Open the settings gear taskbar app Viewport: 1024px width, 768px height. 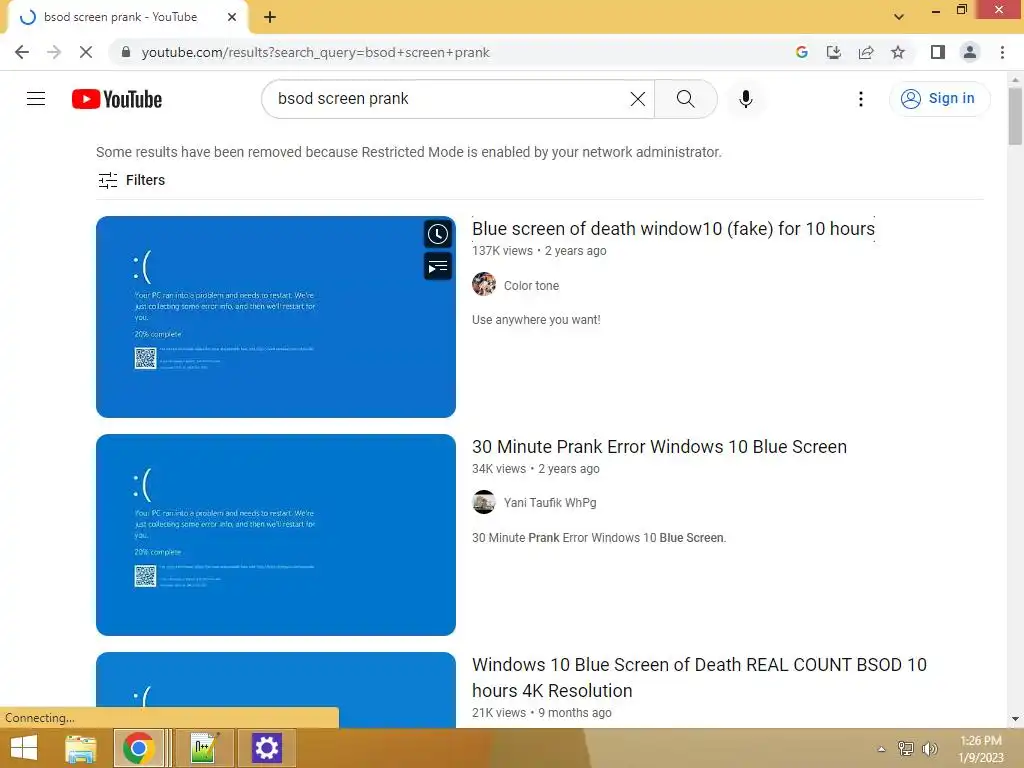pyautogui.click(x=266, y=748)
